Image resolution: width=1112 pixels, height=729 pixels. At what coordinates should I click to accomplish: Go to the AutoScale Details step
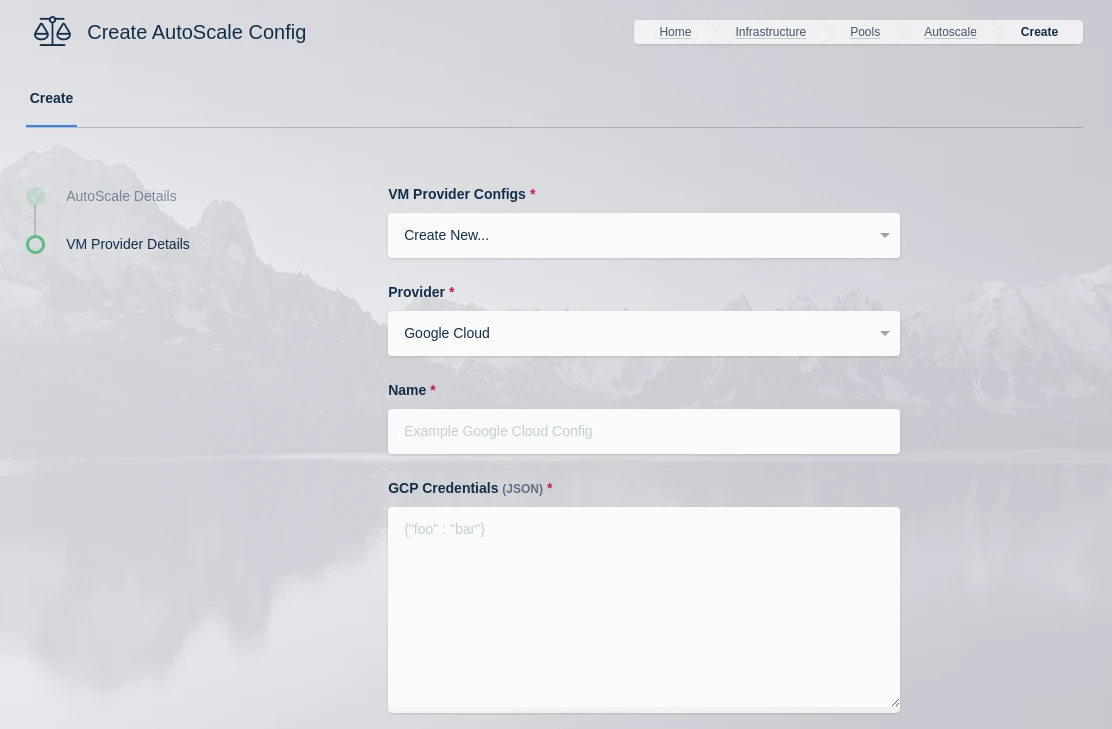121,196
